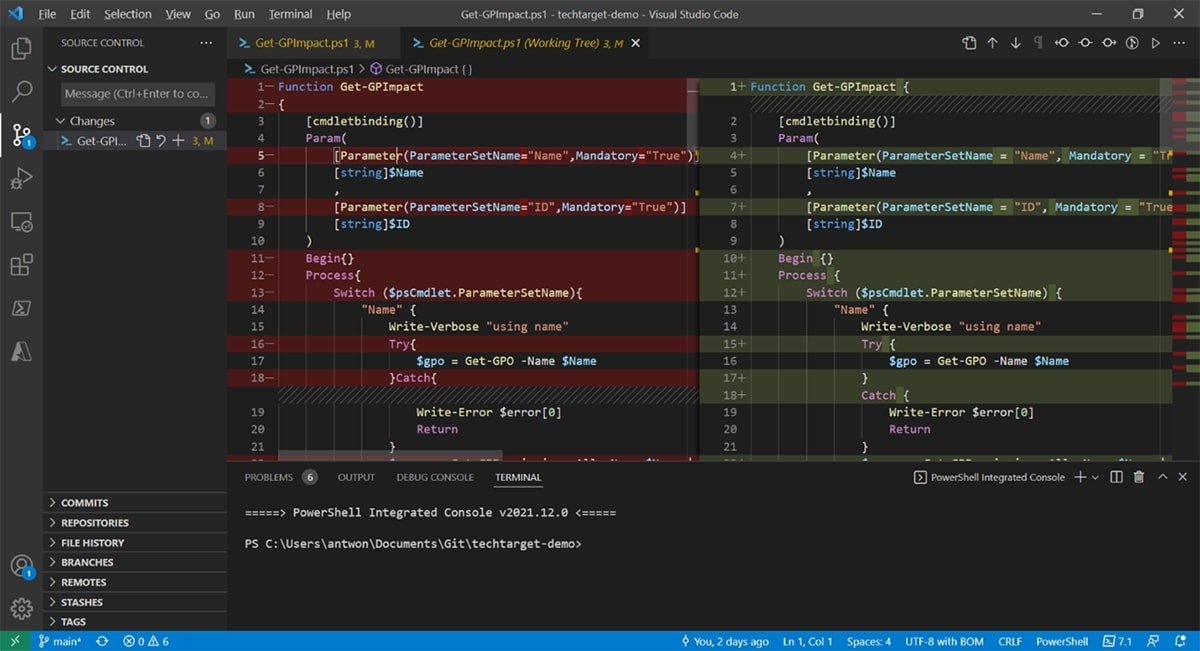Split the terminal panel
Viewport: 1200px width, 651px height.
pyautogui.click(x=1118, y=478)
